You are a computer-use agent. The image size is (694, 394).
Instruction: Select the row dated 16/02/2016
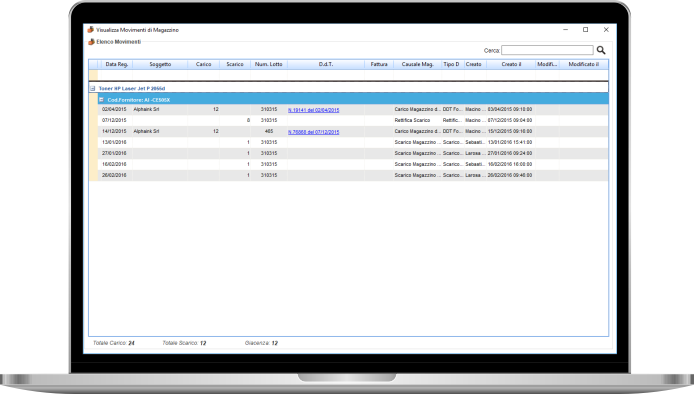pos(353,164)
